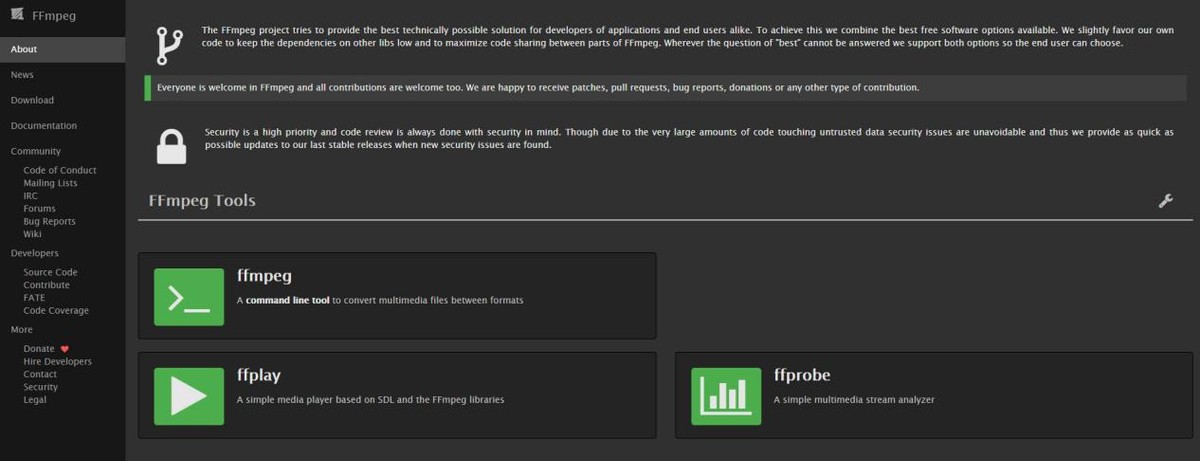The height and width of the screenshot is (461, 1200).
Task: Open the Donate link
Action: coord(39,349)
